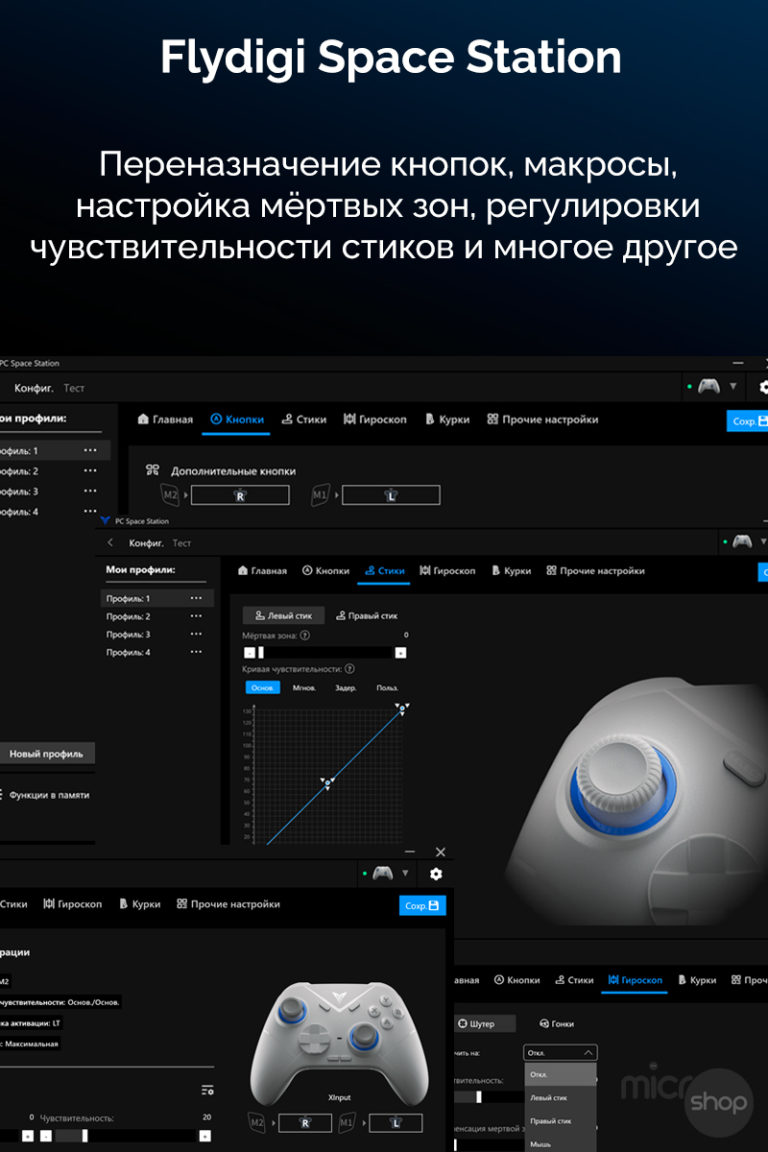Choose Правый стик from the open dropdown list
This screenshot has width=768, height=1152.
click(560, 1121)
